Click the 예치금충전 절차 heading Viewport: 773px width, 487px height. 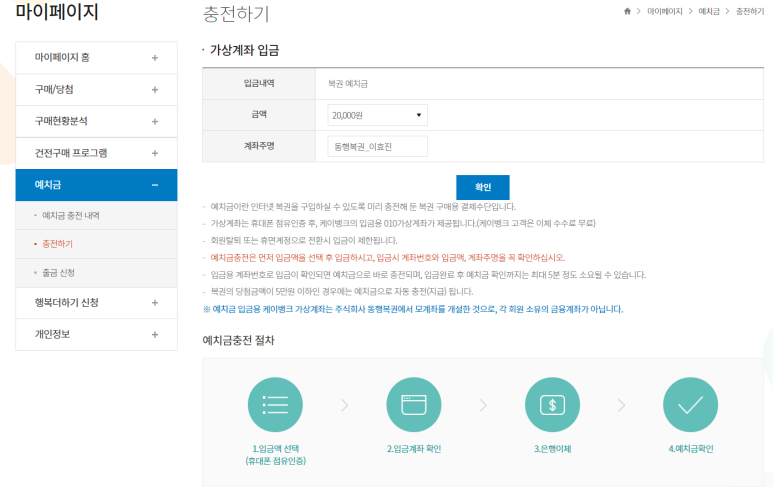click(239, 341)
